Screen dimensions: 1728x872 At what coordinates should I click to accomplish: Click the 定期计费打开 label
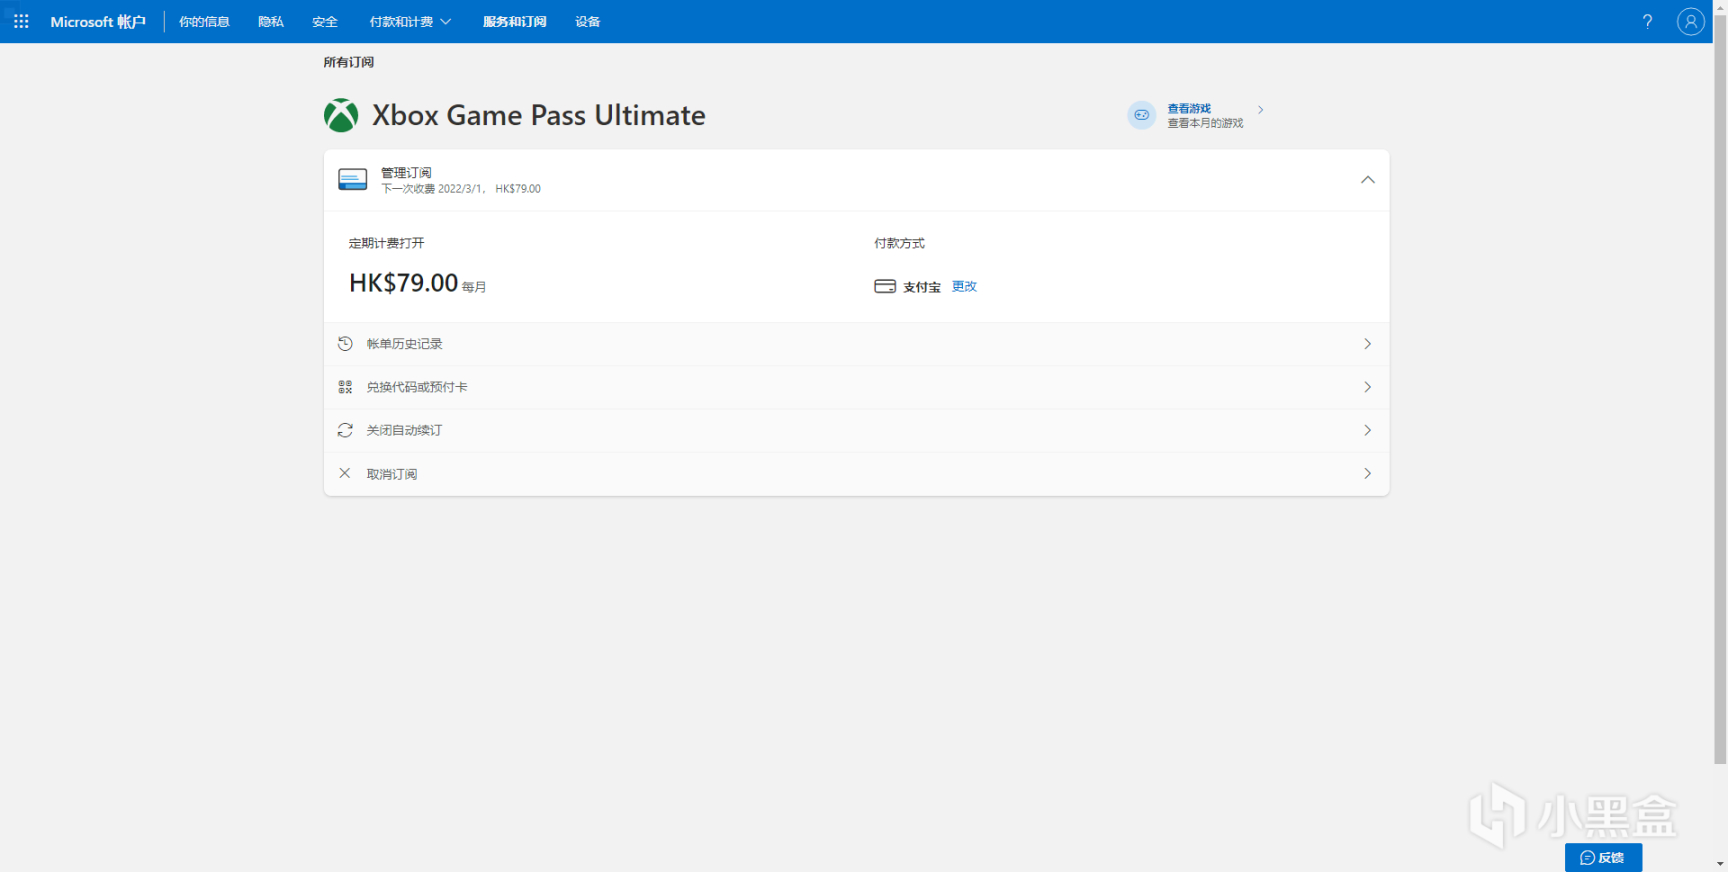click(x=386, y=243)
